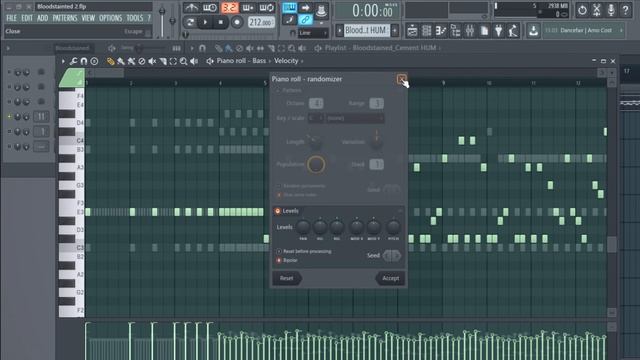This screenshot has height=360, width=640.
Task: Toggle the blue multilink chain icon
Action: pos(305,20)
